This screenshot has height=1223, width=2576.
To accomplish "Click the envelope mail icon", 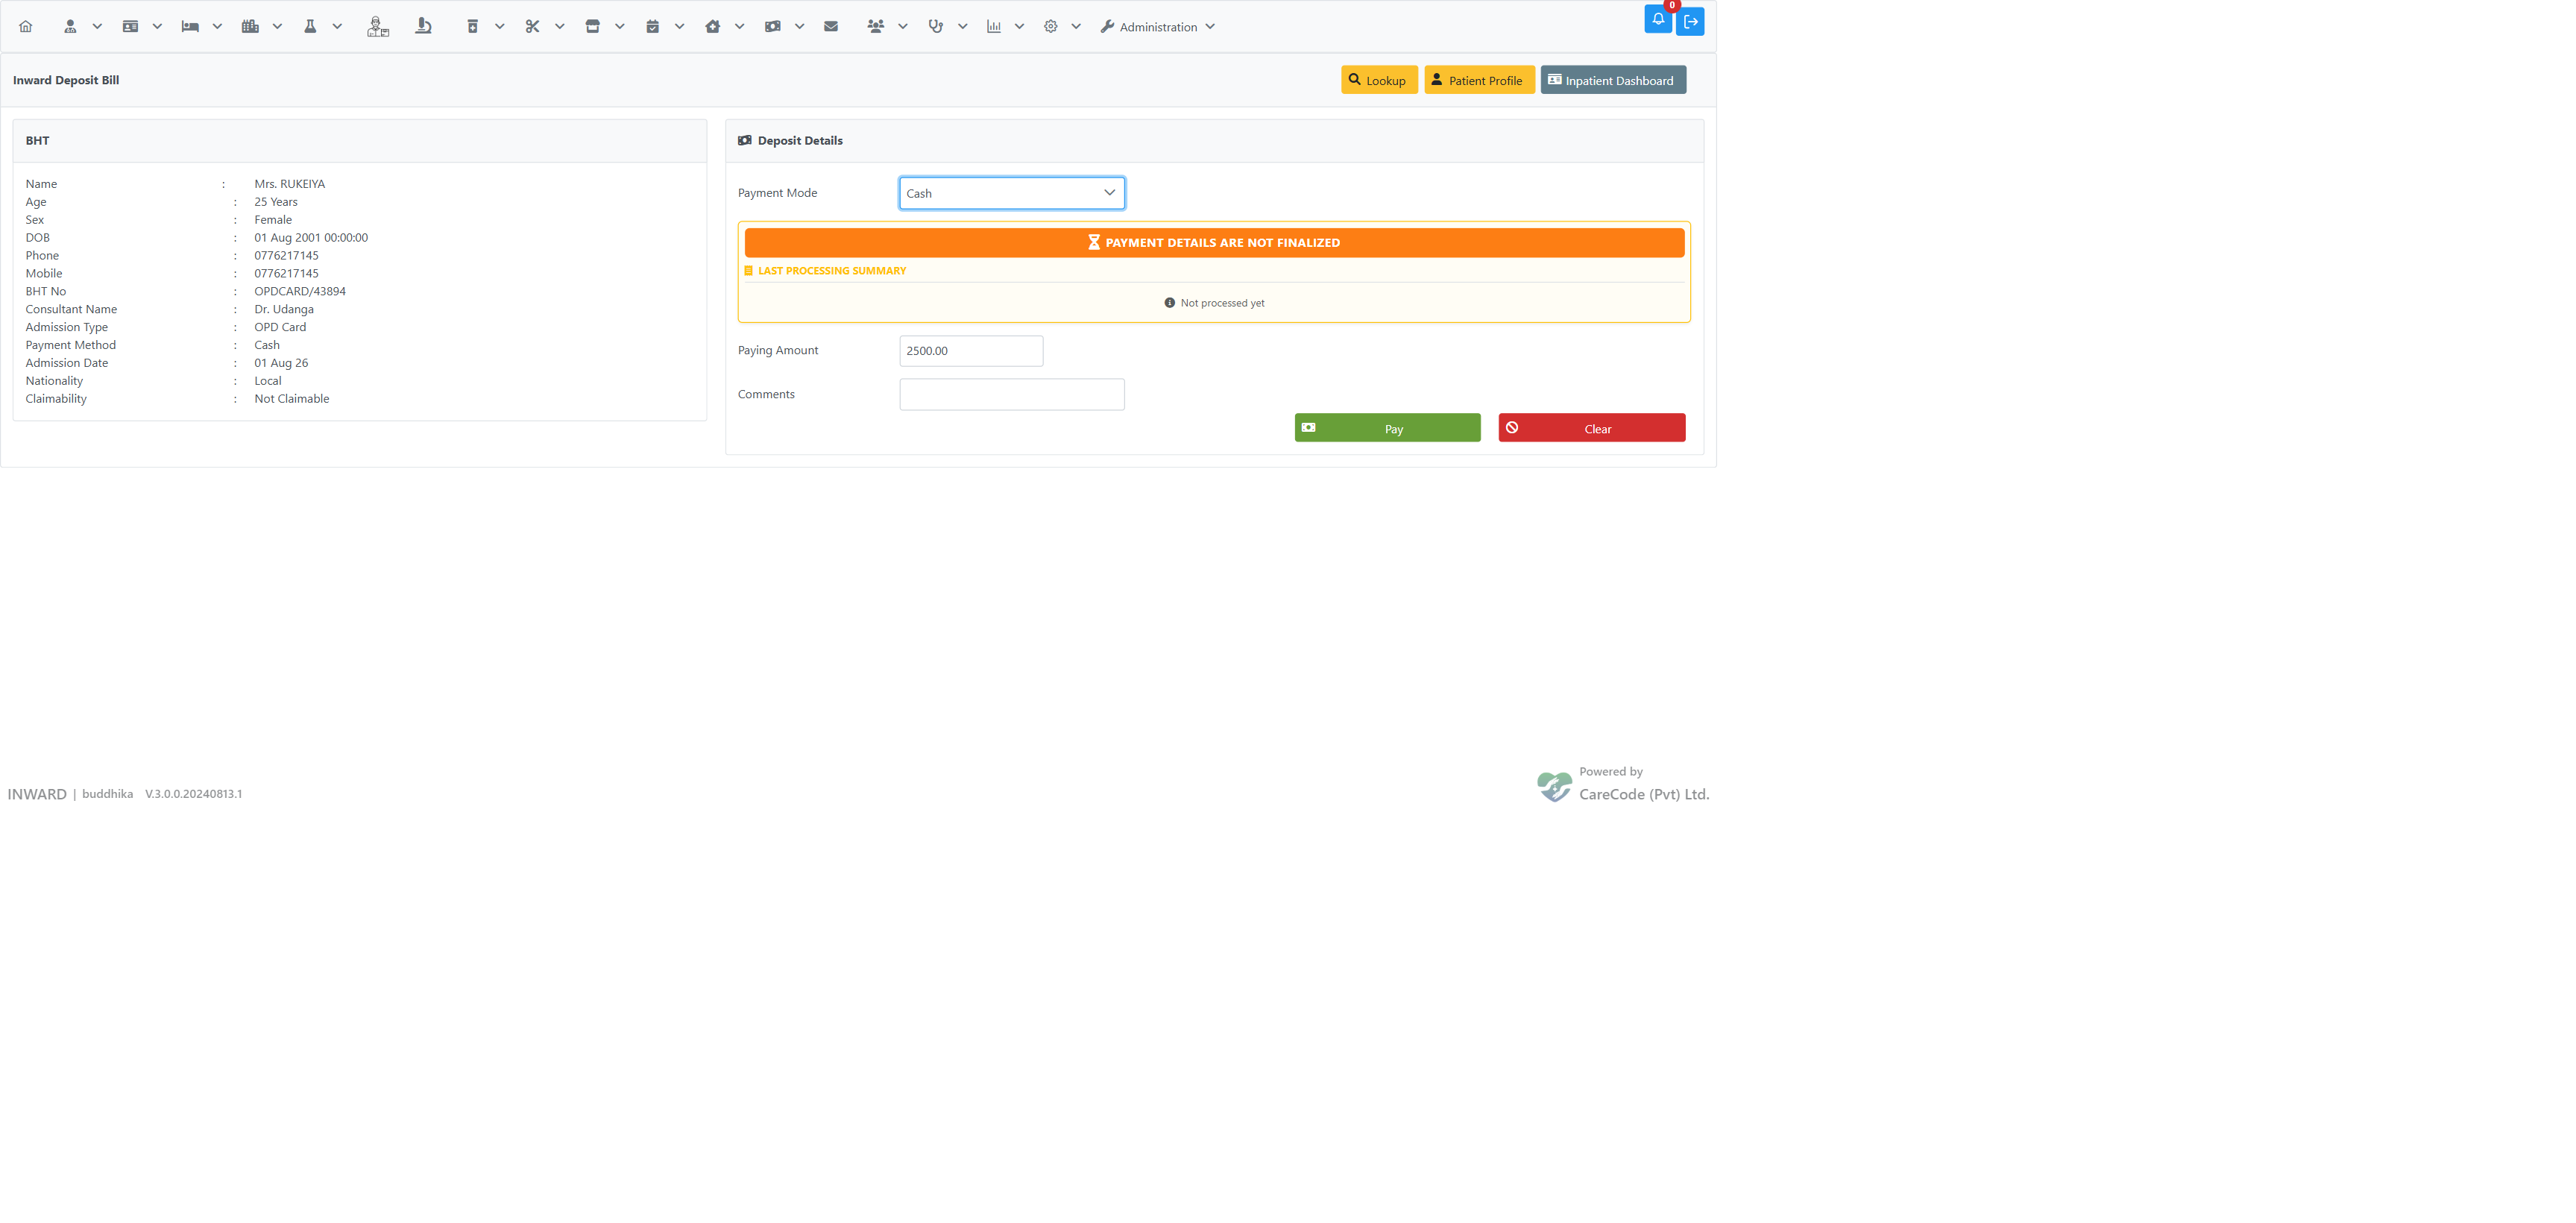I will [x=831, y=27].
